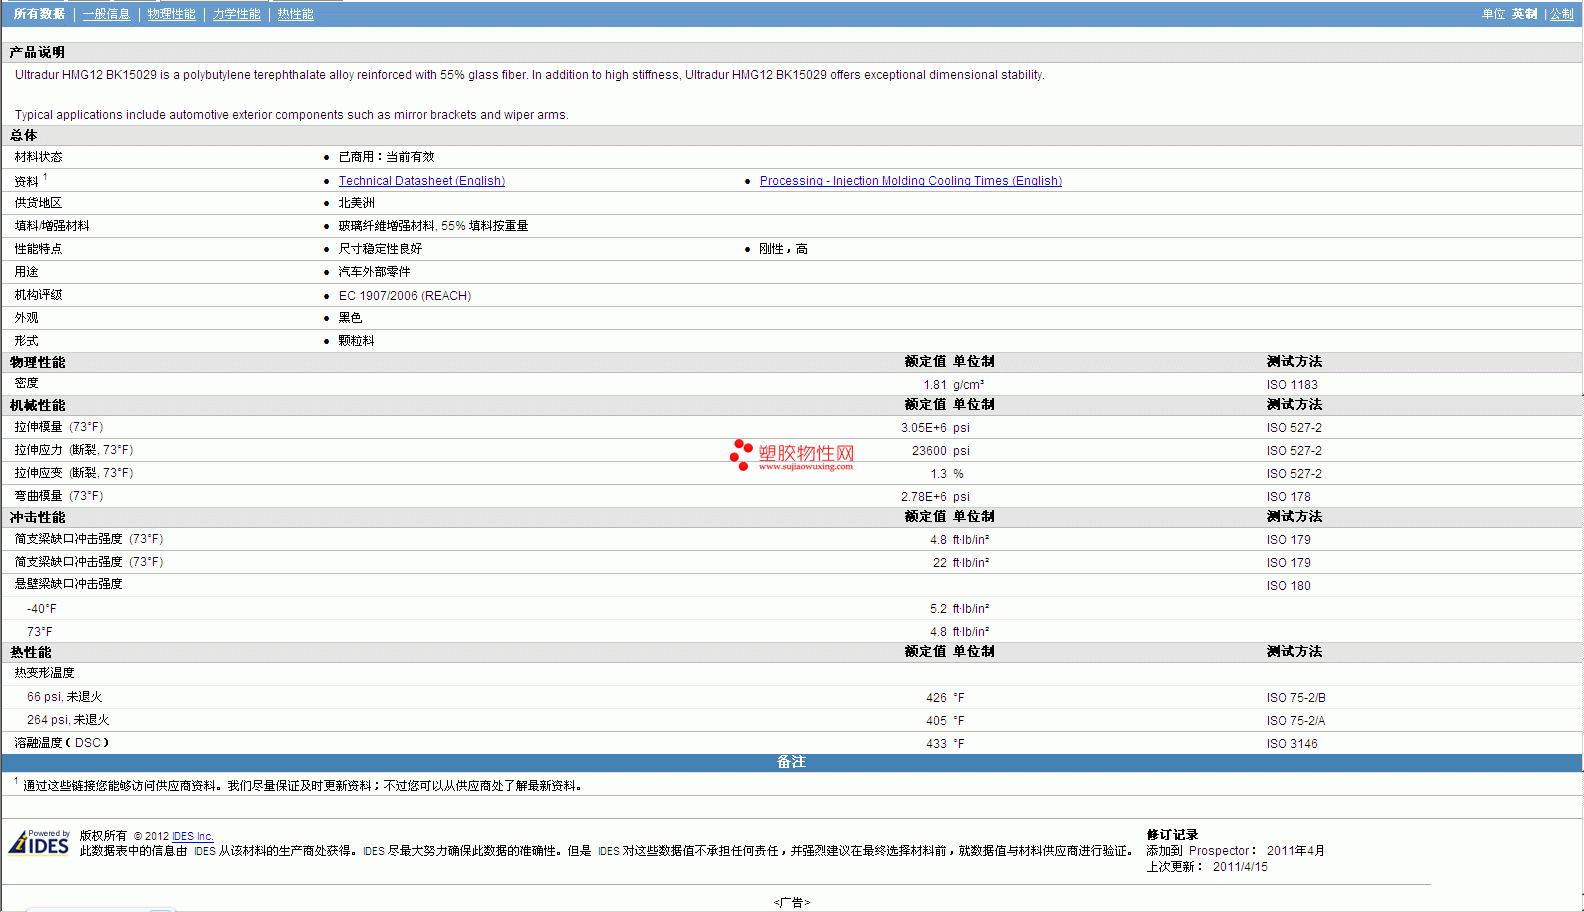The image size is (1584, 912).
Task: Click 汽车外部零件 usage text
Action: pos(374,272)
